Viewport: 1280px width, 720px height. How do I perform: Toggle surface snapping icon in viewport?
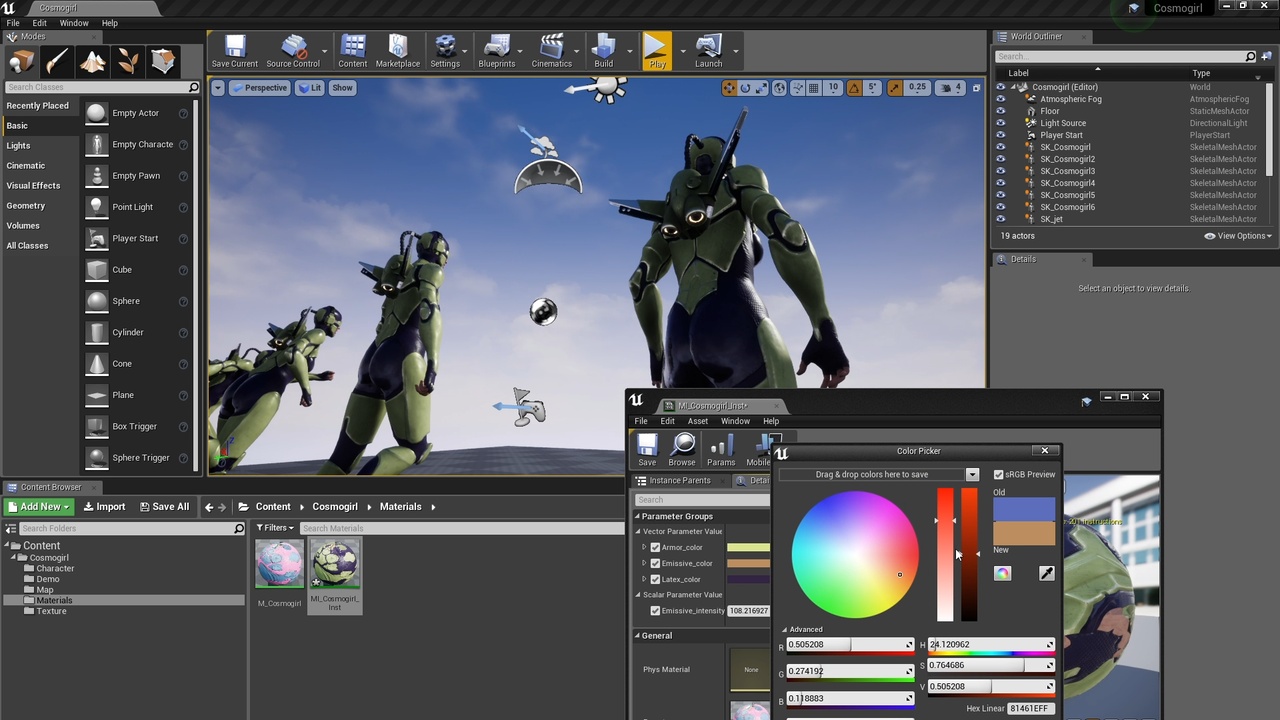tap(796, 88)
